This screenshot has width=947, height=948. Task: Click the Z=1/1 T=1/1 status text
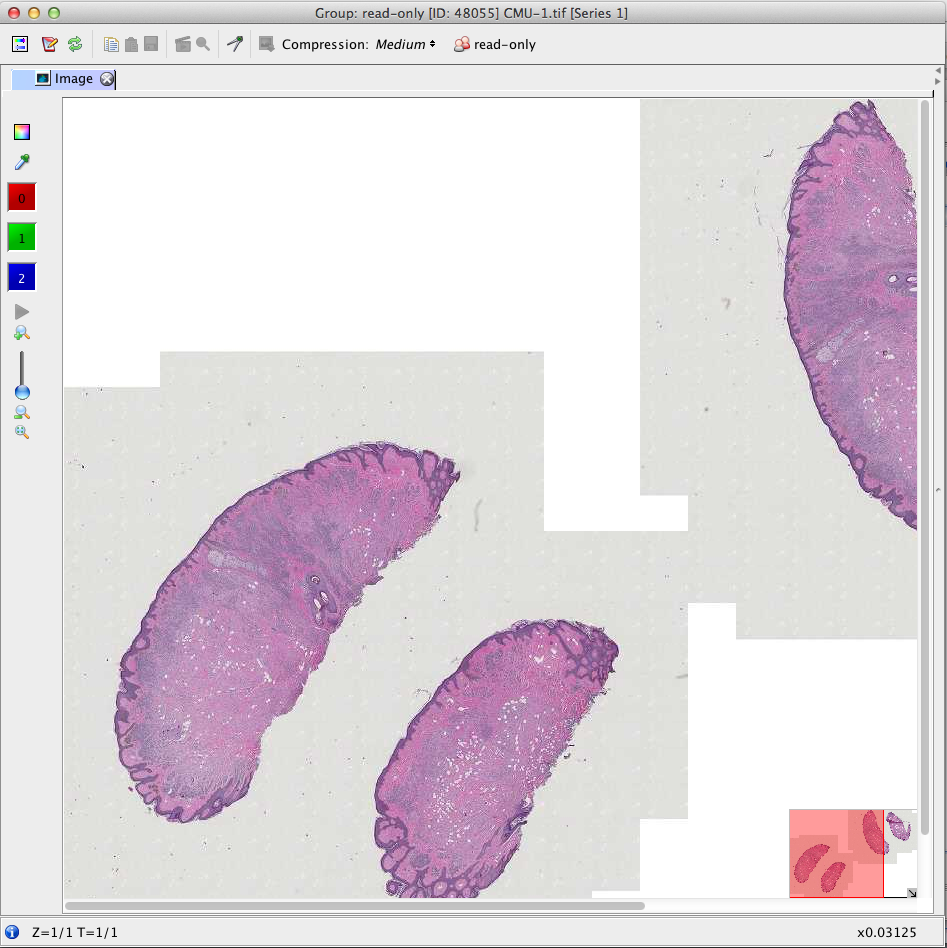tap(74, 932)
